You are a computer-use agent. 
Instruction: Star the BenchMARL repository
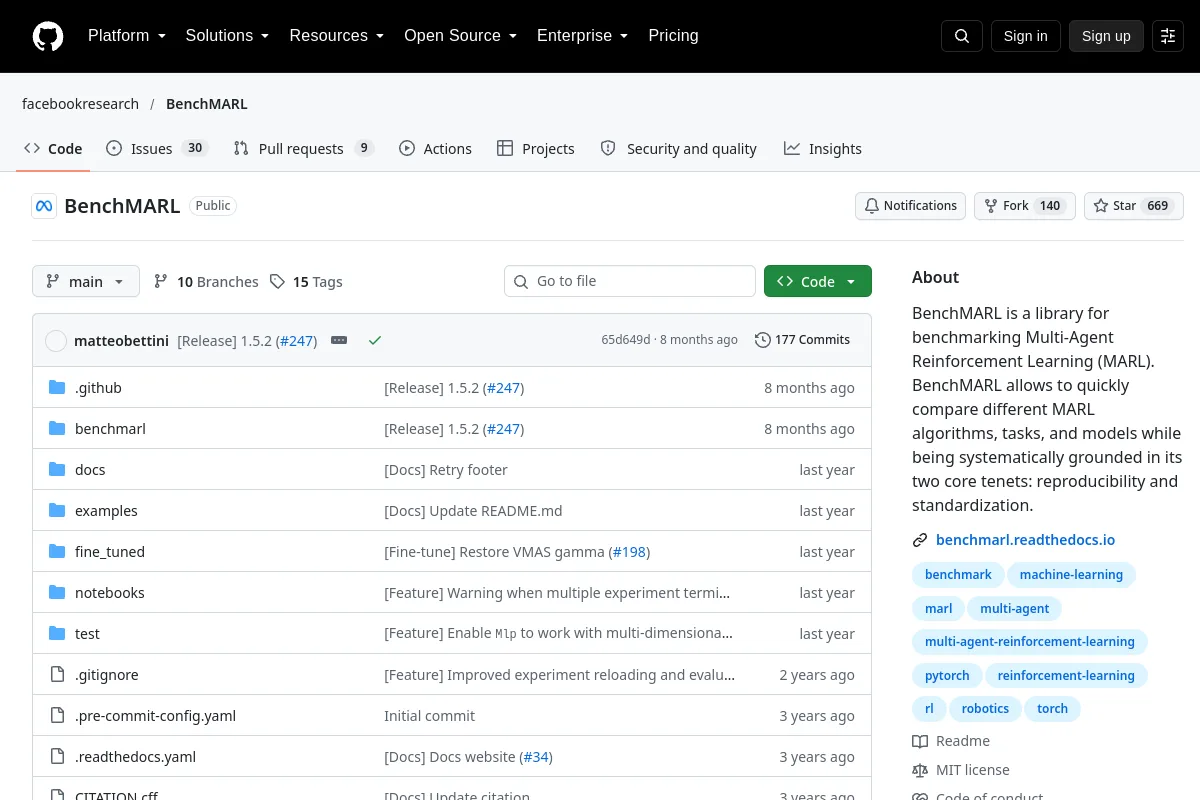coord(1134,206)
